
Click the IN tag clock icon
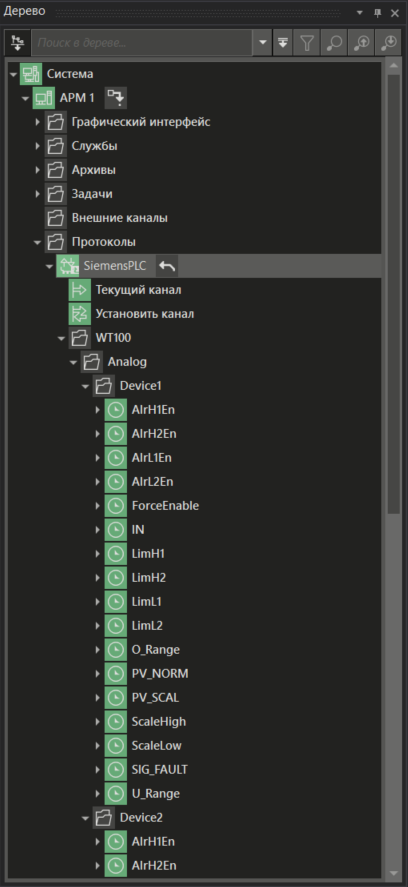115,529
